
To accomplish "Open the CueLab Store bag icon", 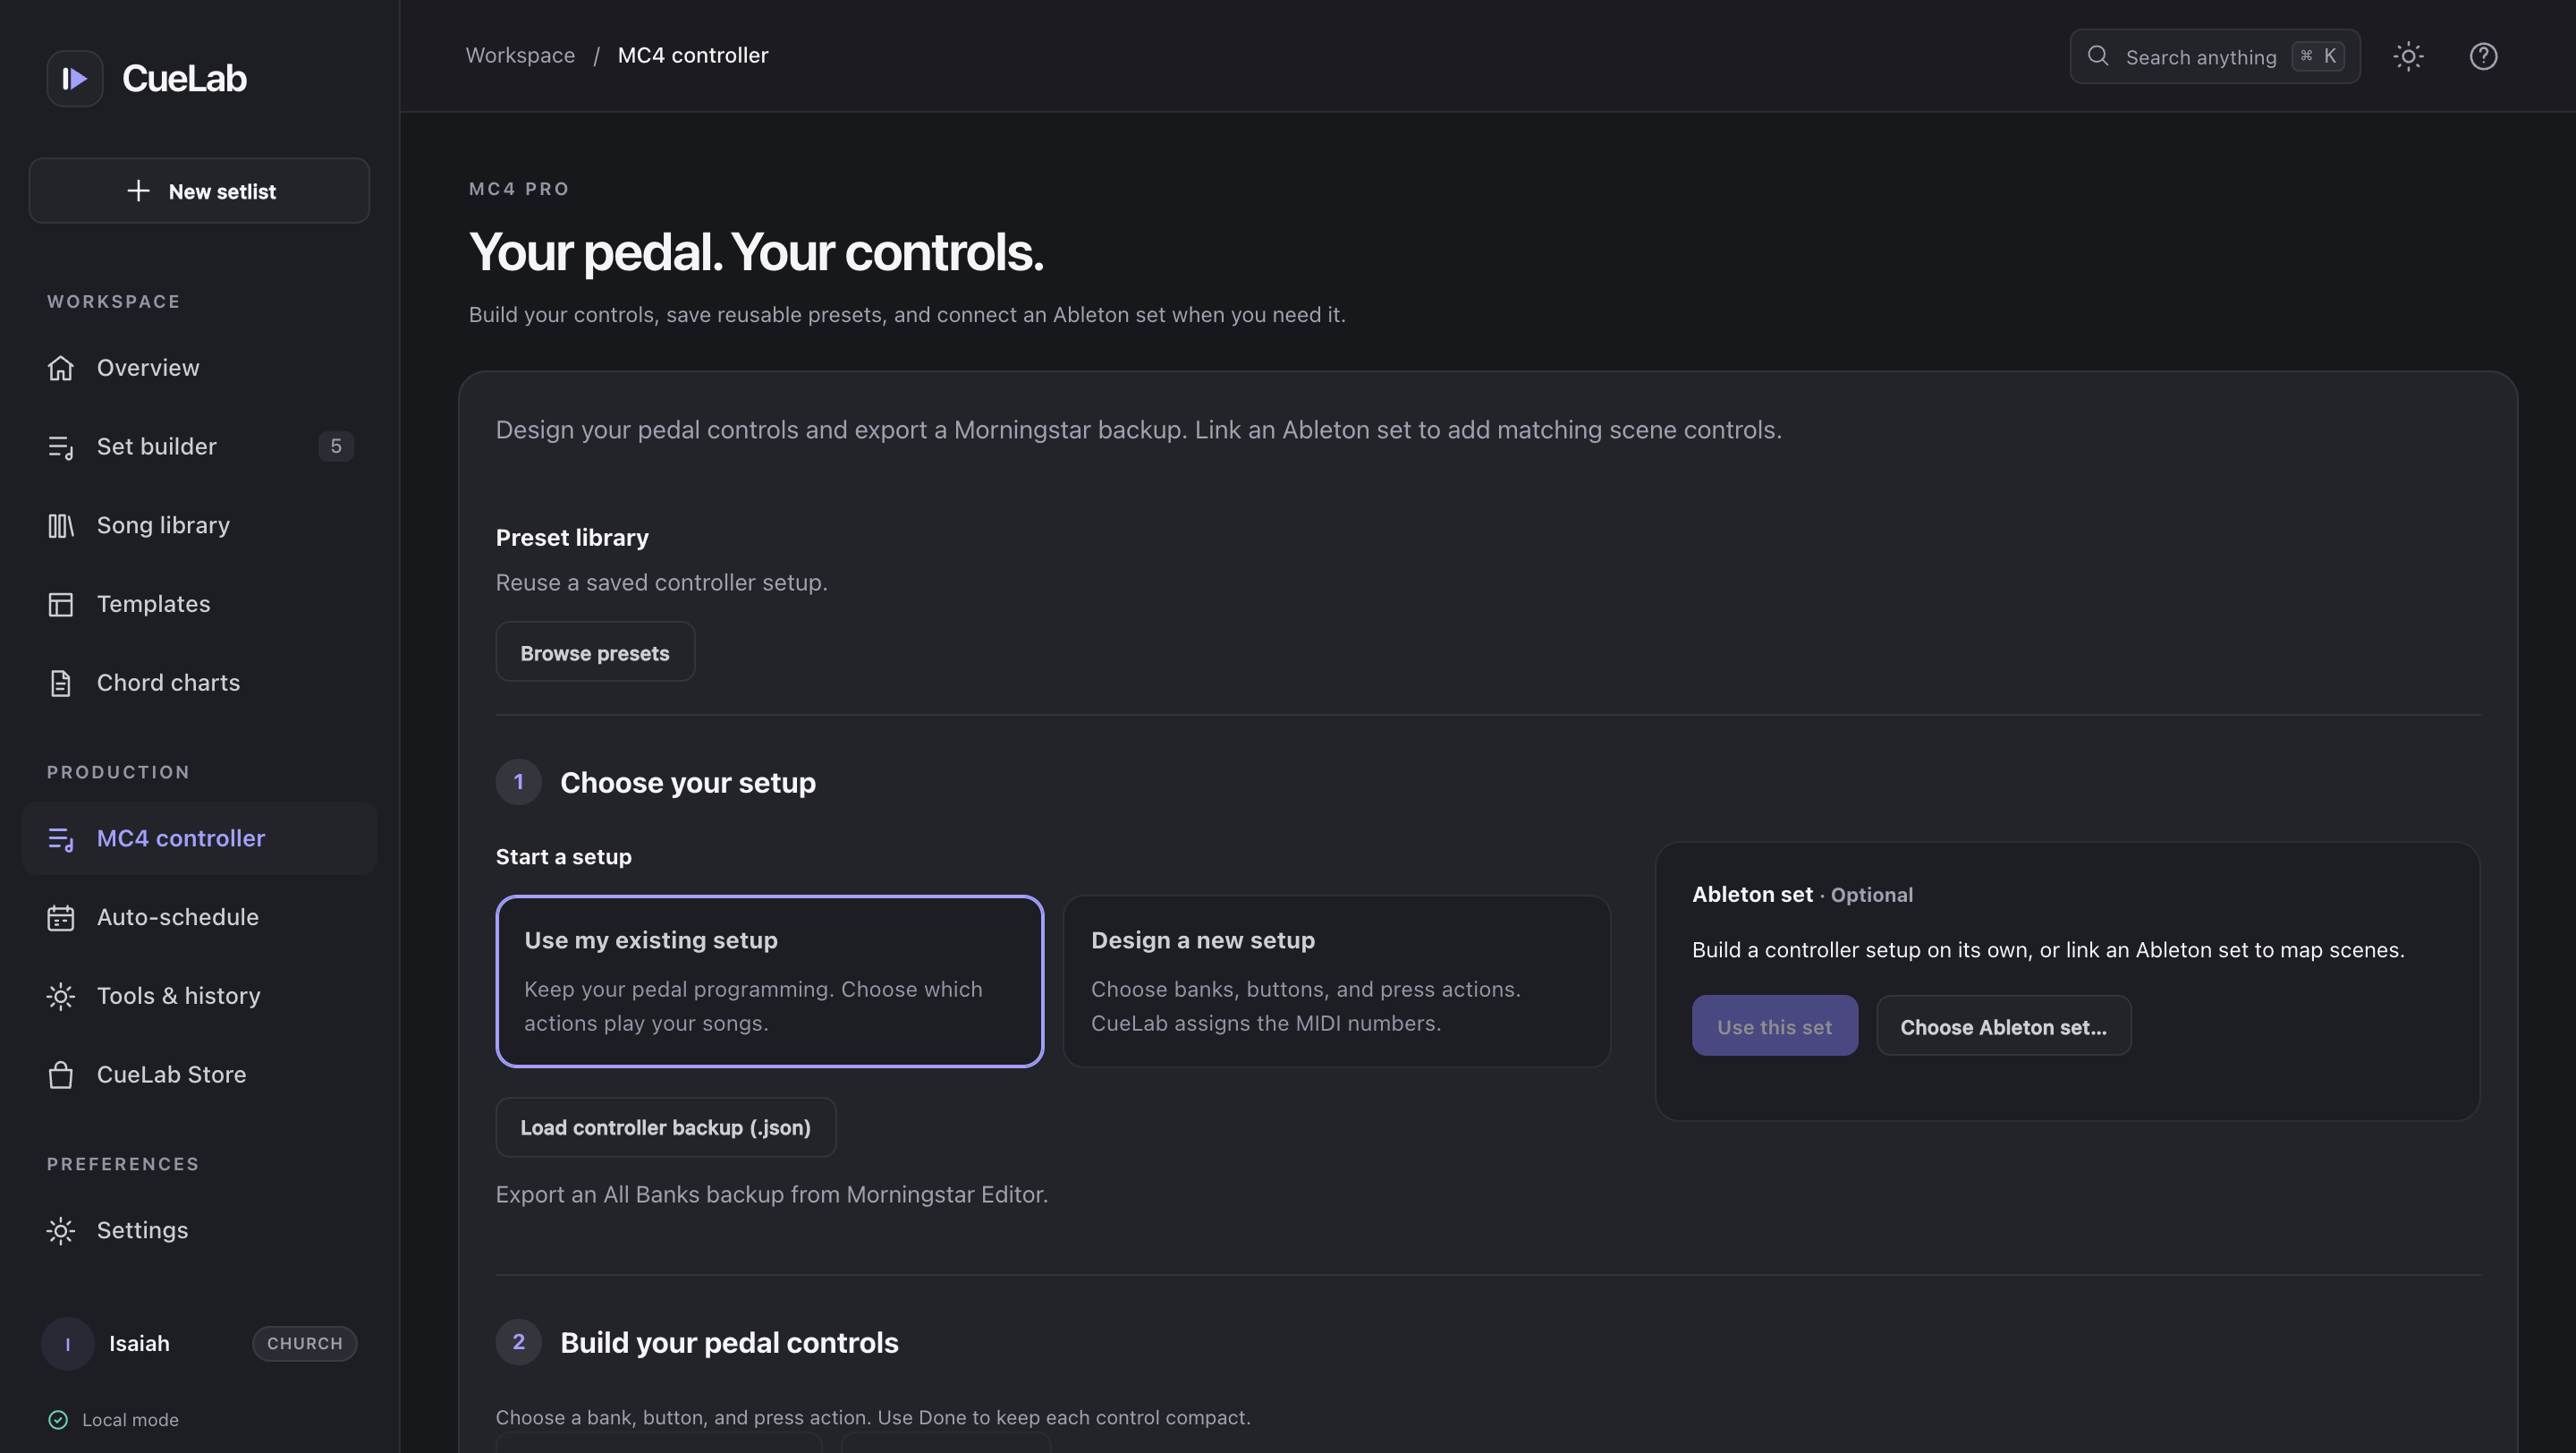I will (61, 1075).
